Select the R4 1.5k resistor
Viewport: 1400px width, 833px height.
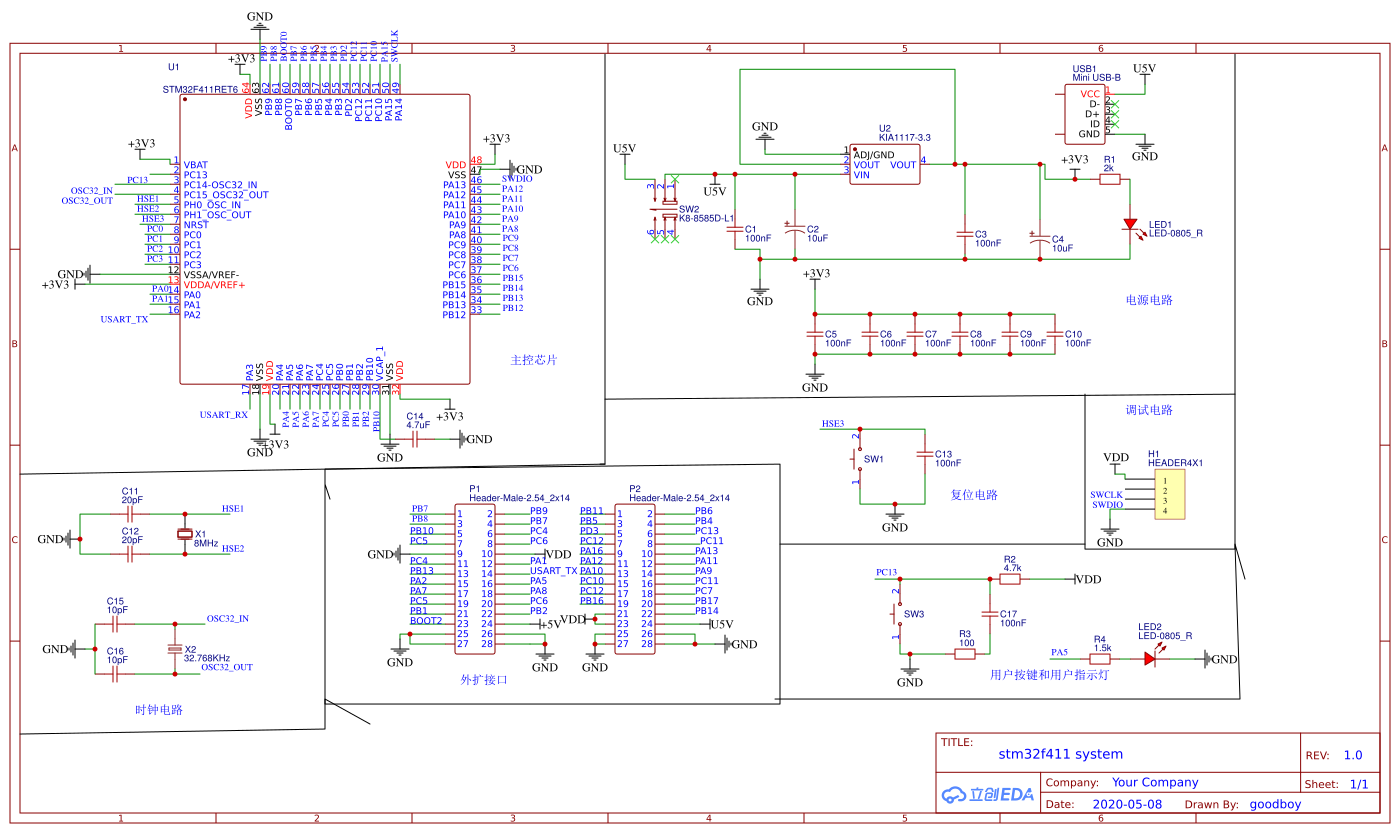pyautogui.click(x=1101, y=659)
